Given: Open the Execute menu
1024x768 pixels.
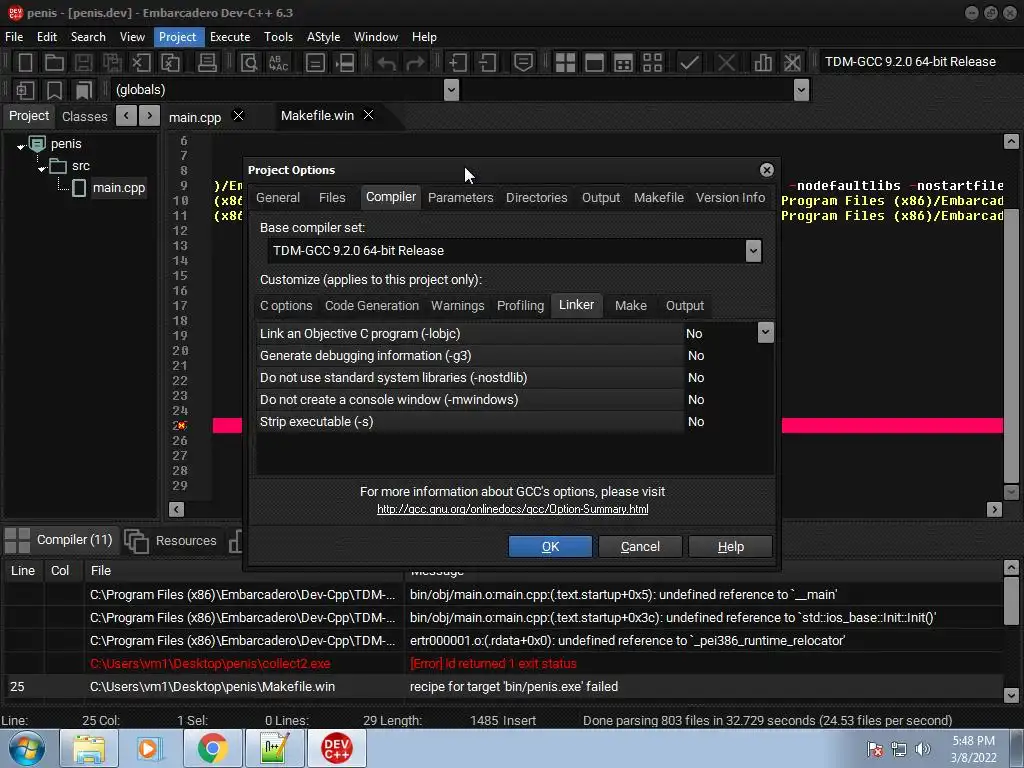Looking at the screenshot, I should tap(230, 37).
